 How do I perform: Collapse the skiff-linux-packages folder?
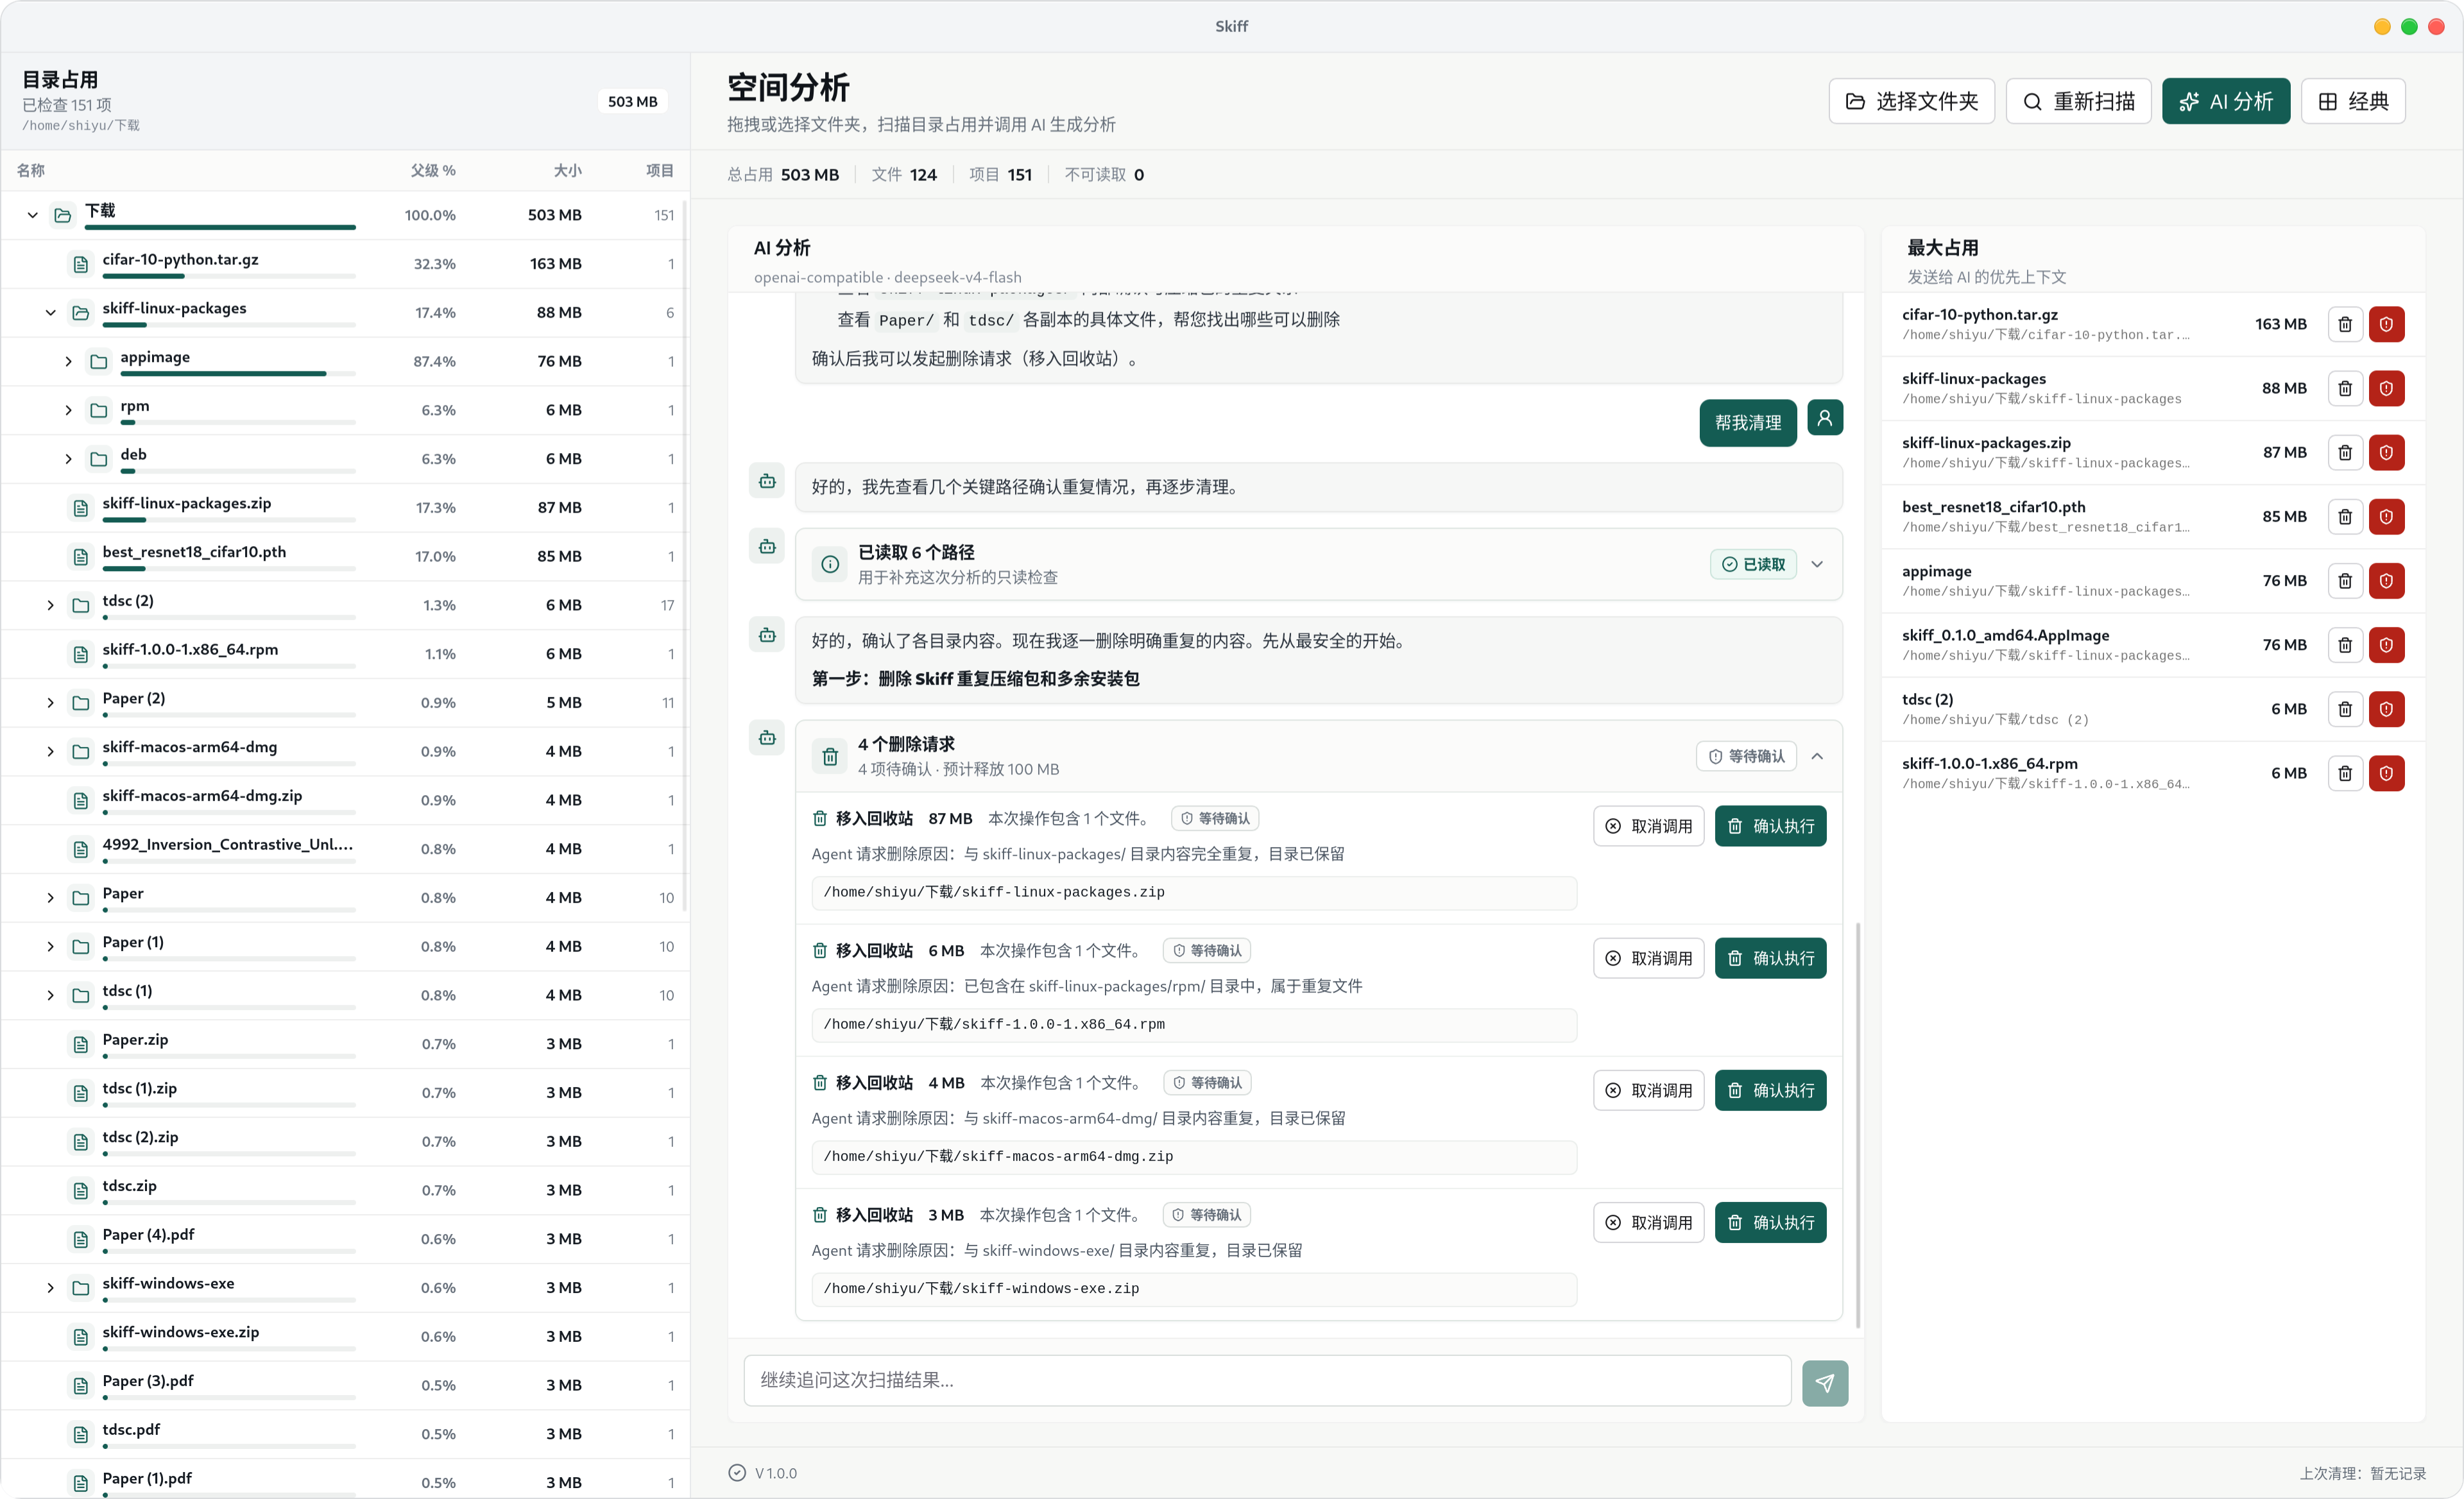[50, 312]
